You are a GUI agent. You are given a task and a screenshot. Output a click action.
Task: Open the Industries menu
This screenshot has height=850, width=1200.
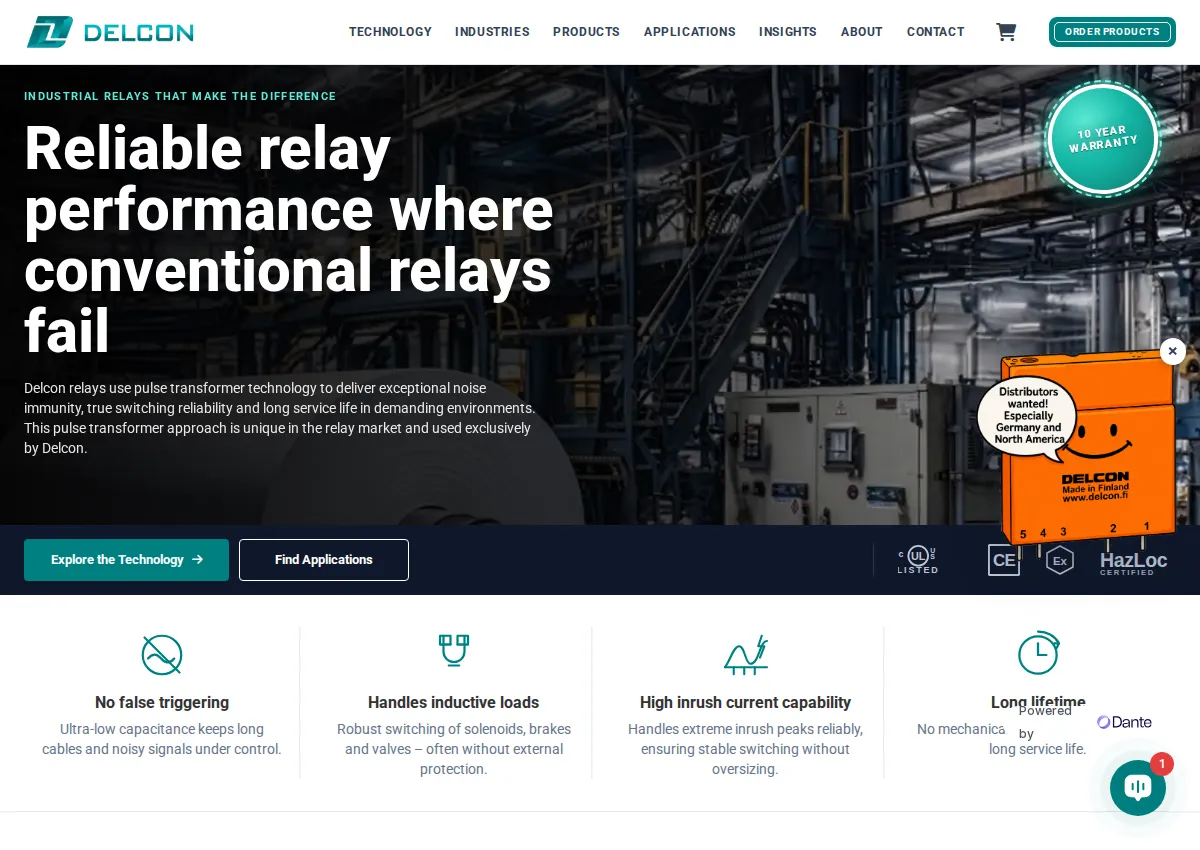tap(492, 32)
